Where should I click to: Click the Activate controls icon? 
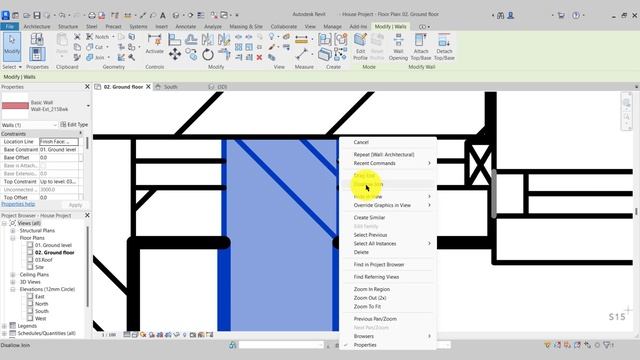tap(155, 44)
